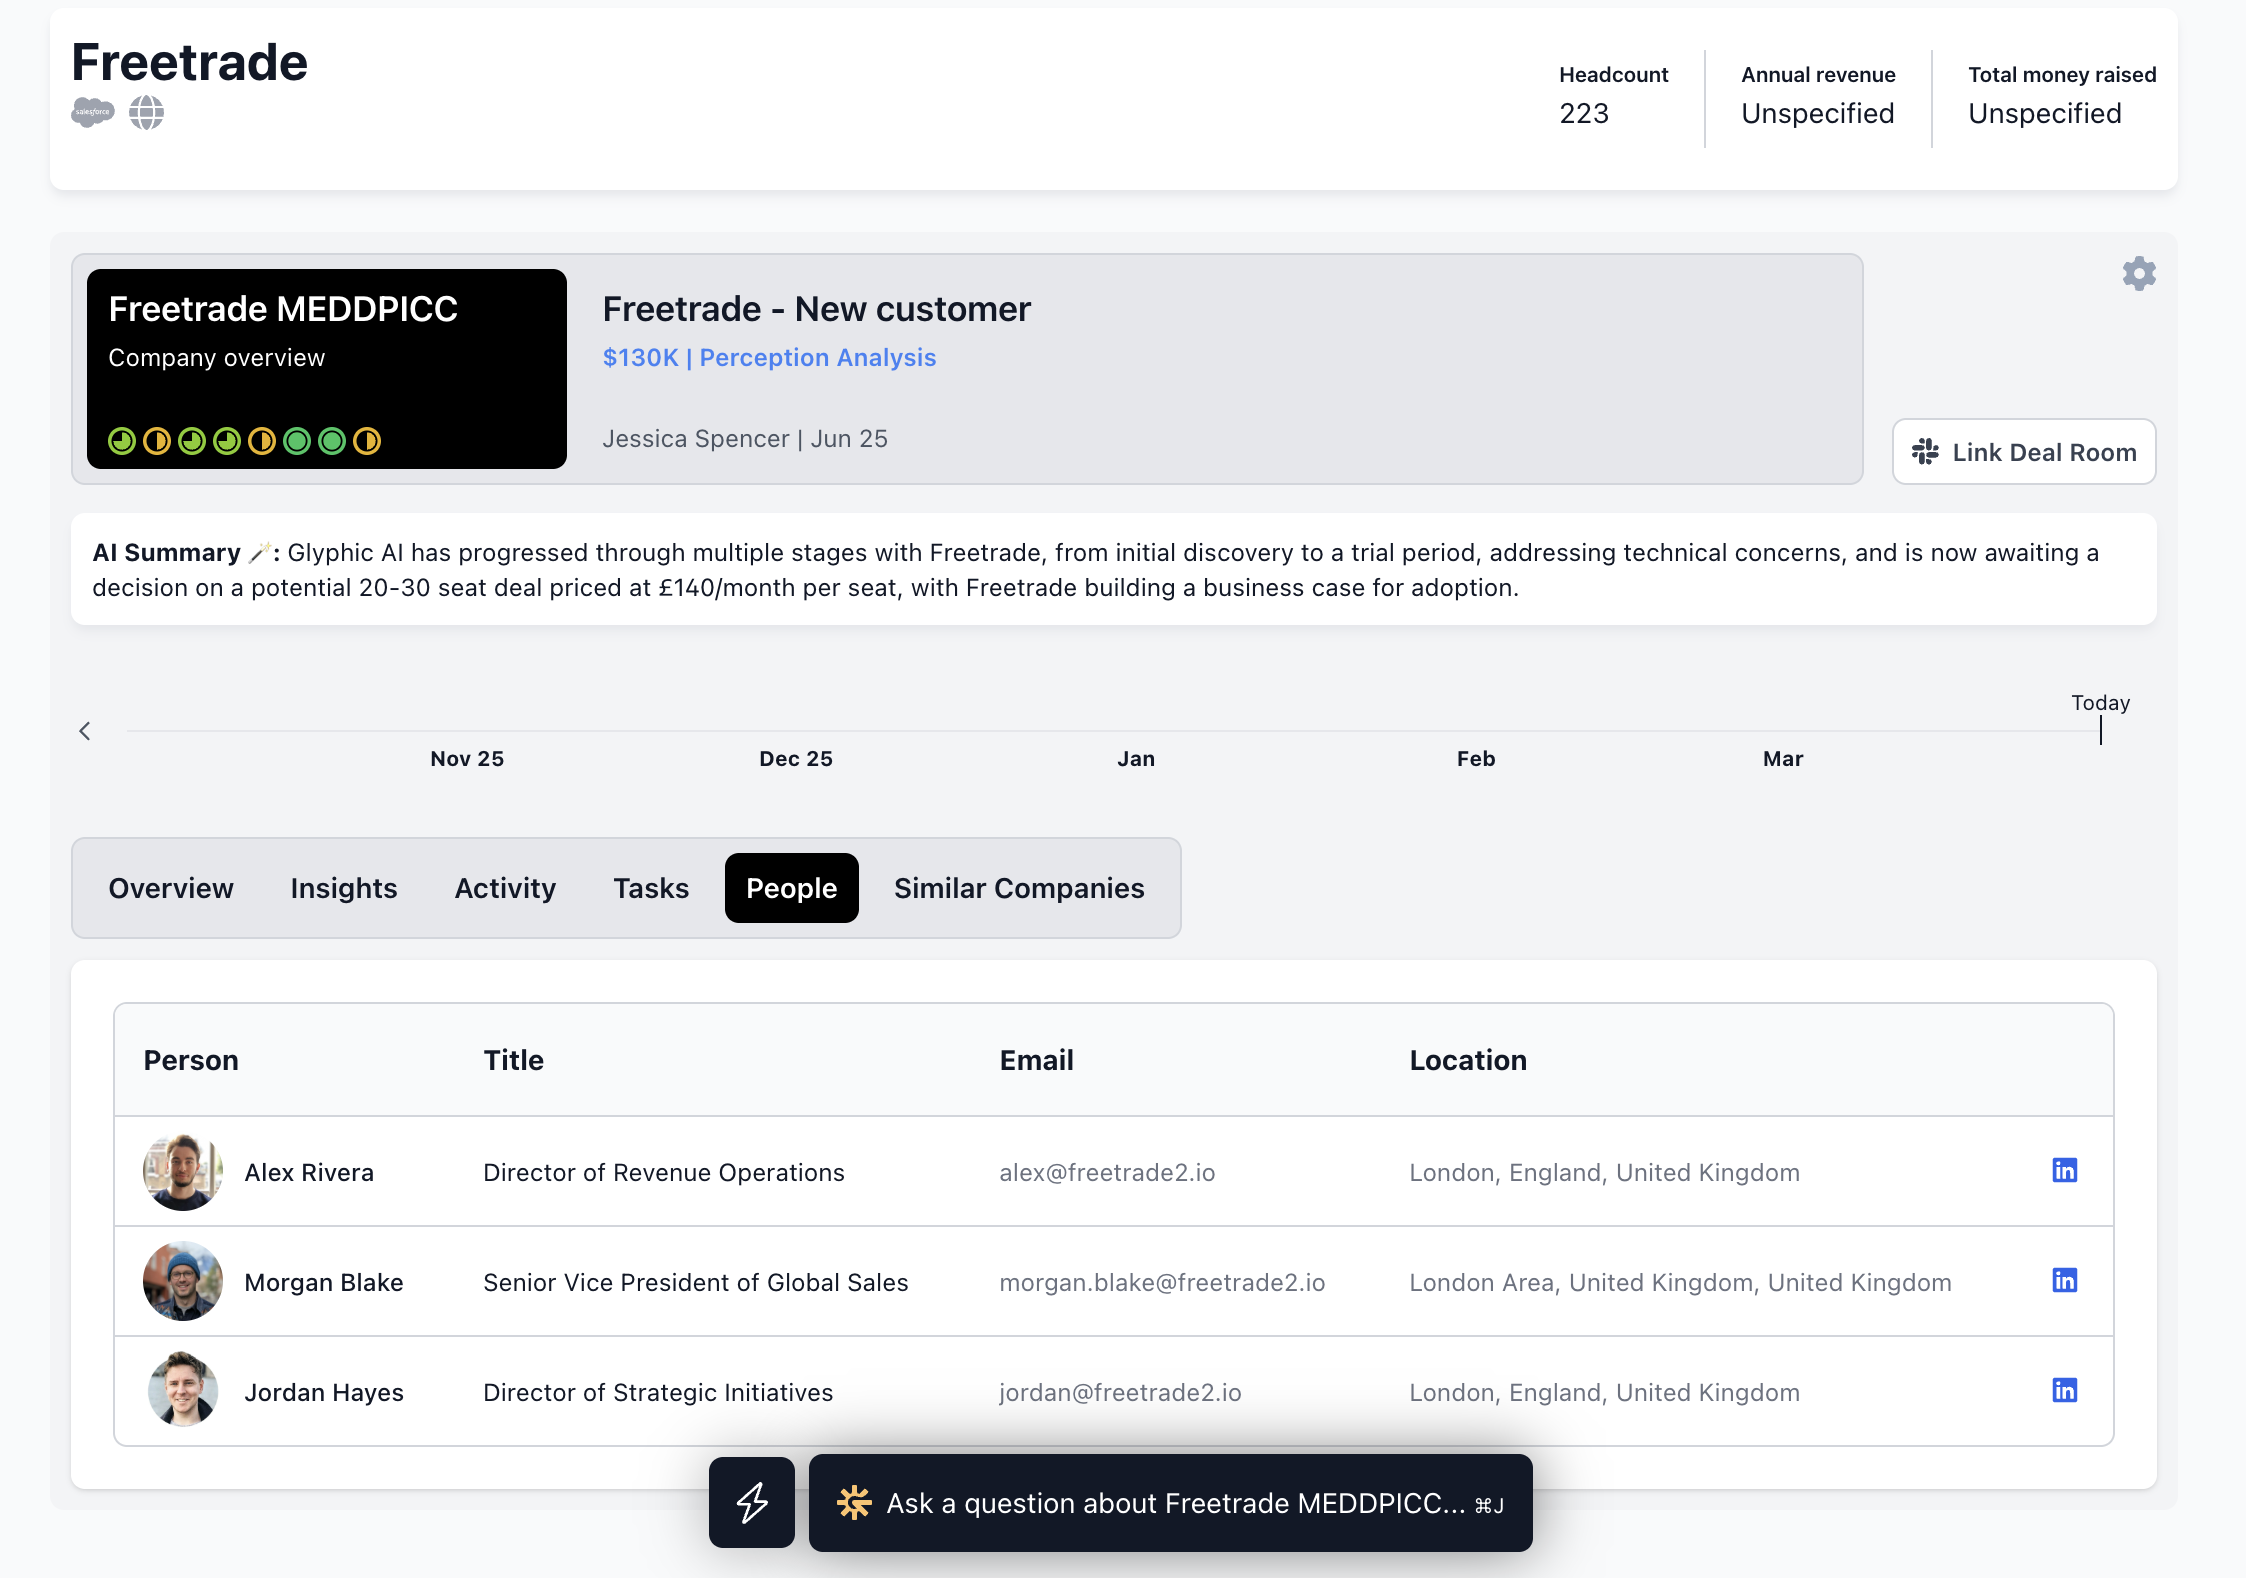Viewport: 2246px width, 1578px height.
Task: Click the magic wand icon beside AI Summary
Action: pos(260,552)
